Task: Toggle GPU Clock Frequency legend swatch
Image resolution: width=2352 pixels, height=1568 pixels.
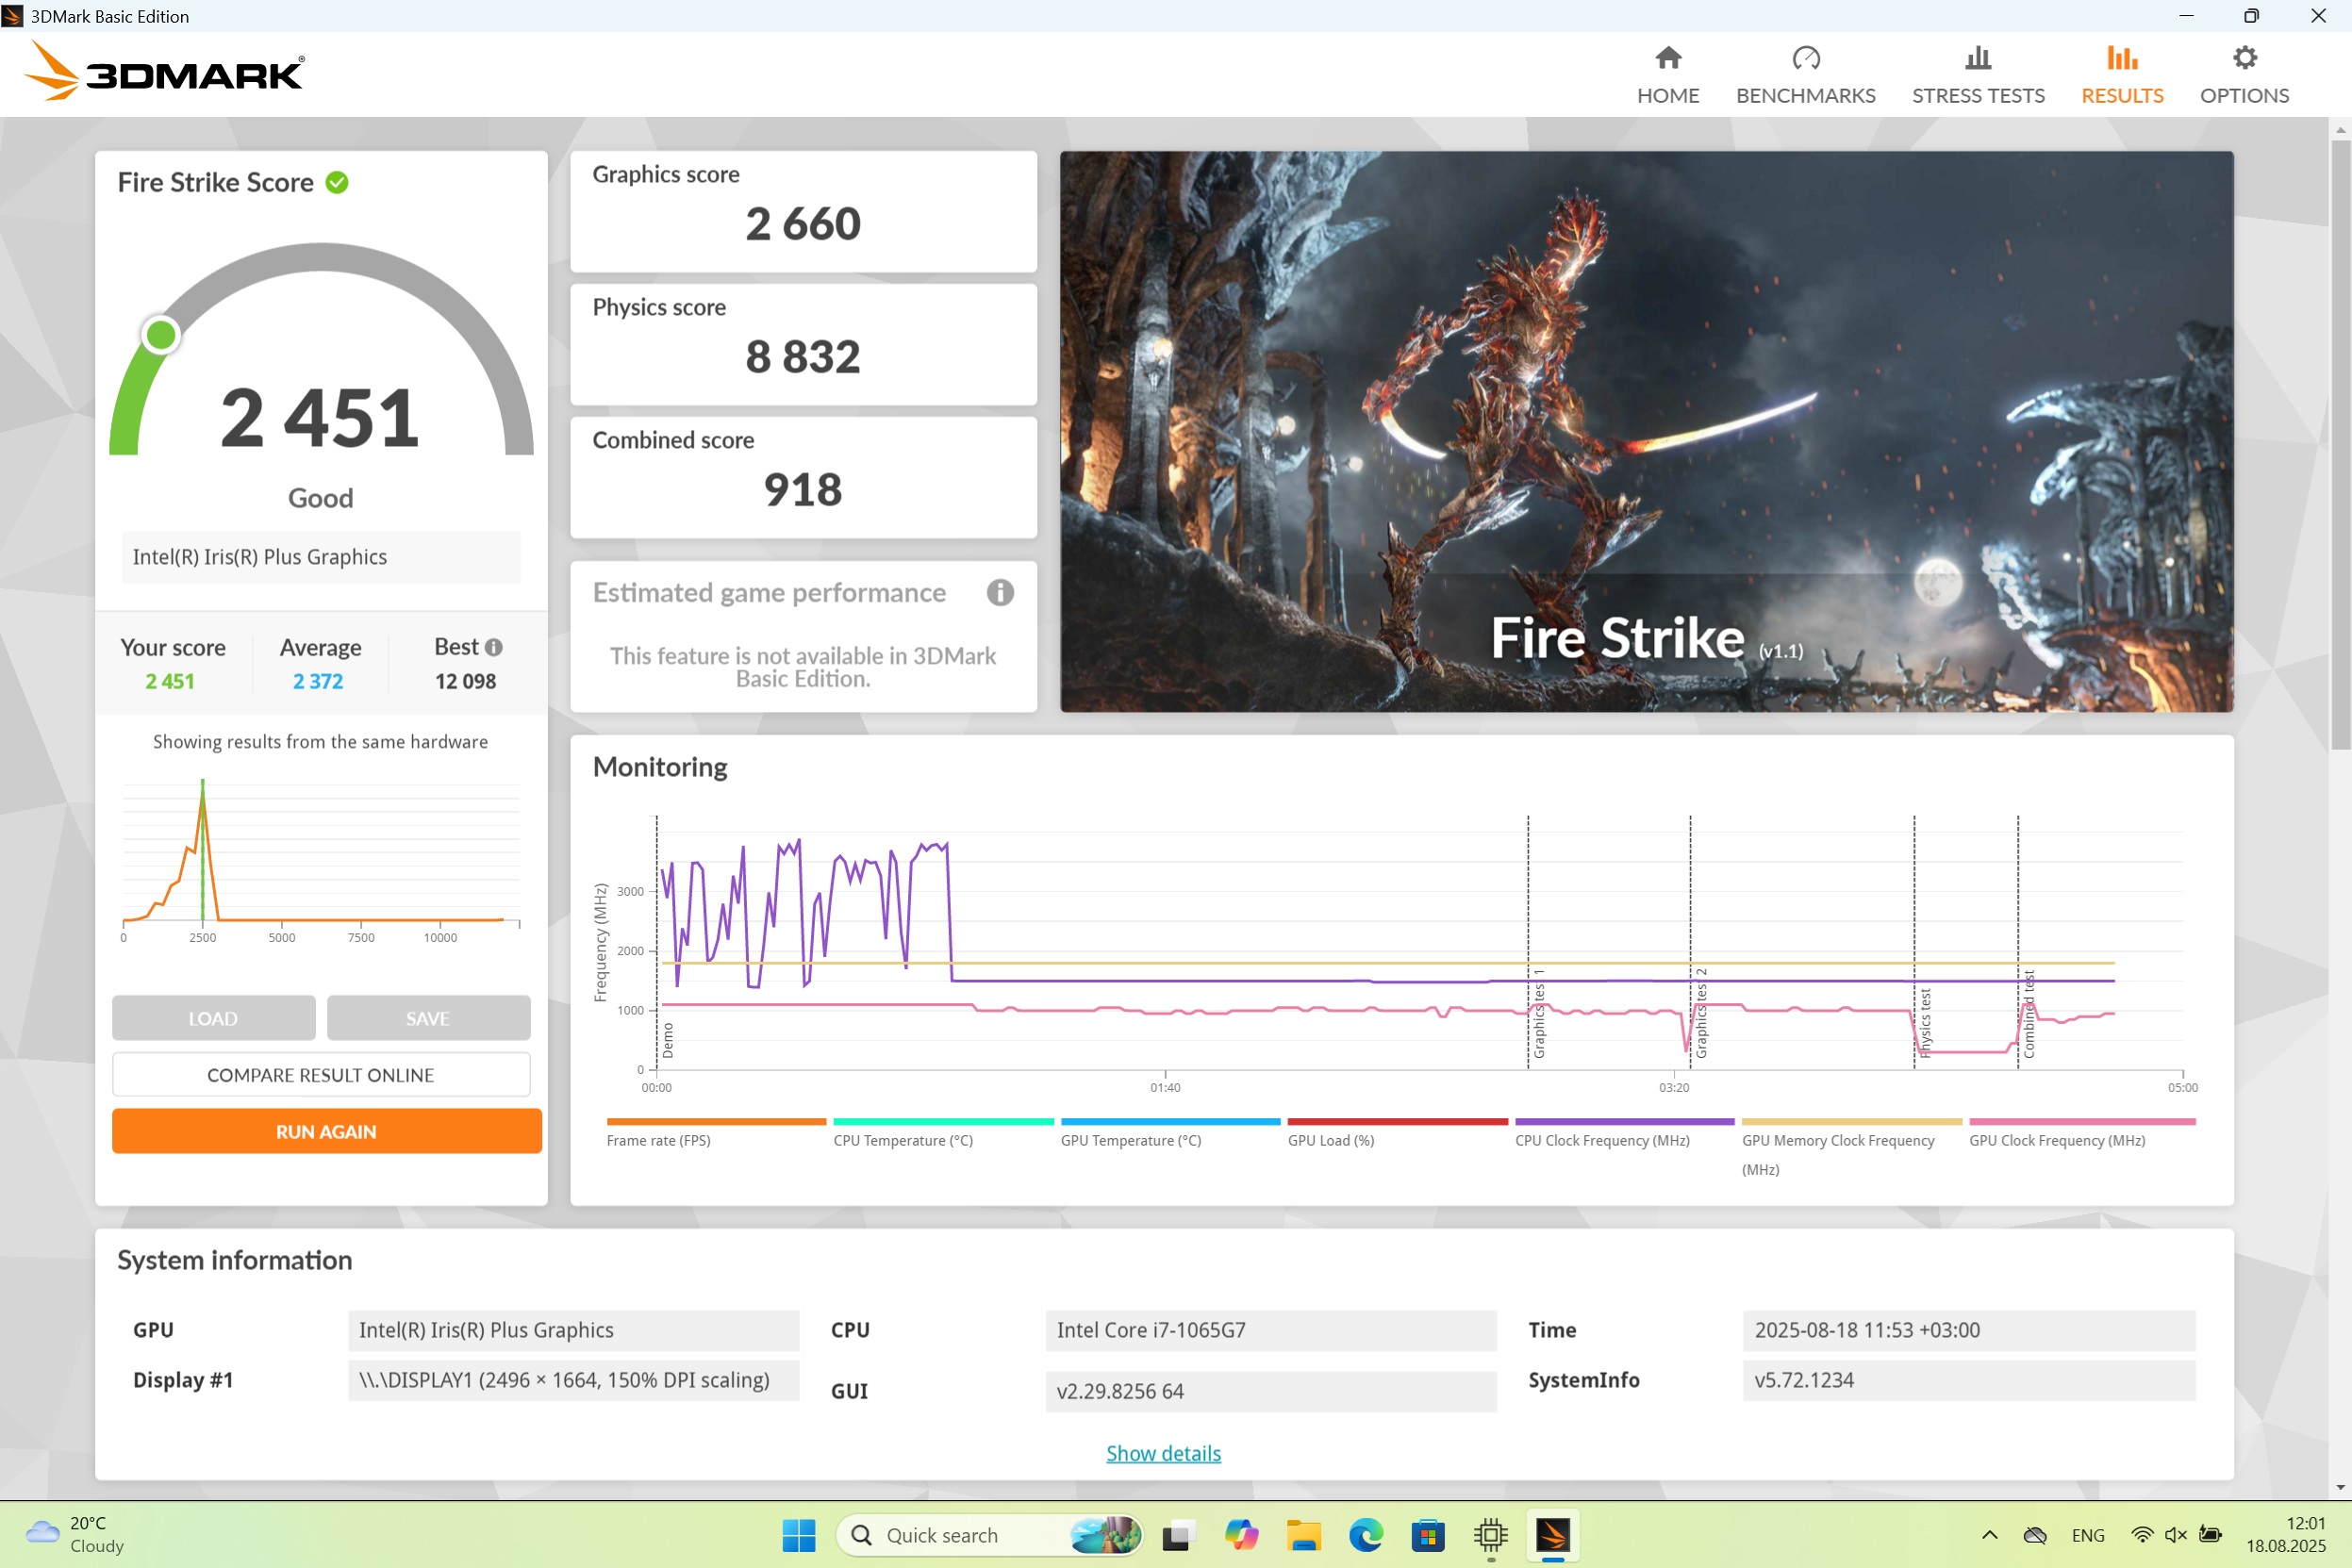Action: click(2082, 1122)
